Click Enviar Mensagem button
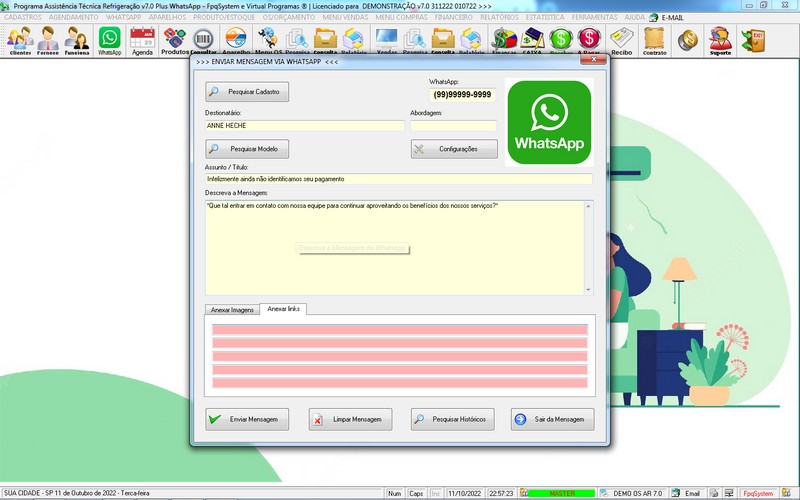 click(x=247, y=419)
